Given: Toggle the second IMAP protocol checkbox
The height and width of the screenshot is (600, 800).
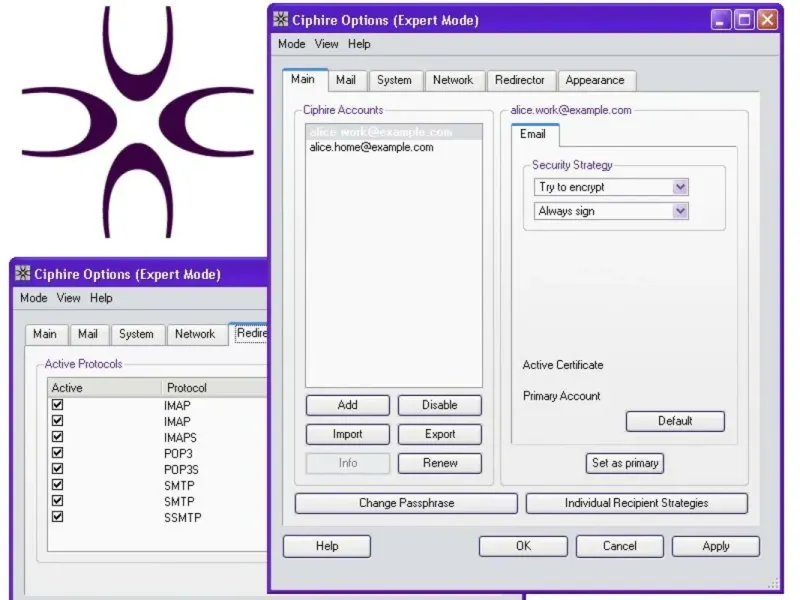Looking at the screenshot, I should [58, 420].
